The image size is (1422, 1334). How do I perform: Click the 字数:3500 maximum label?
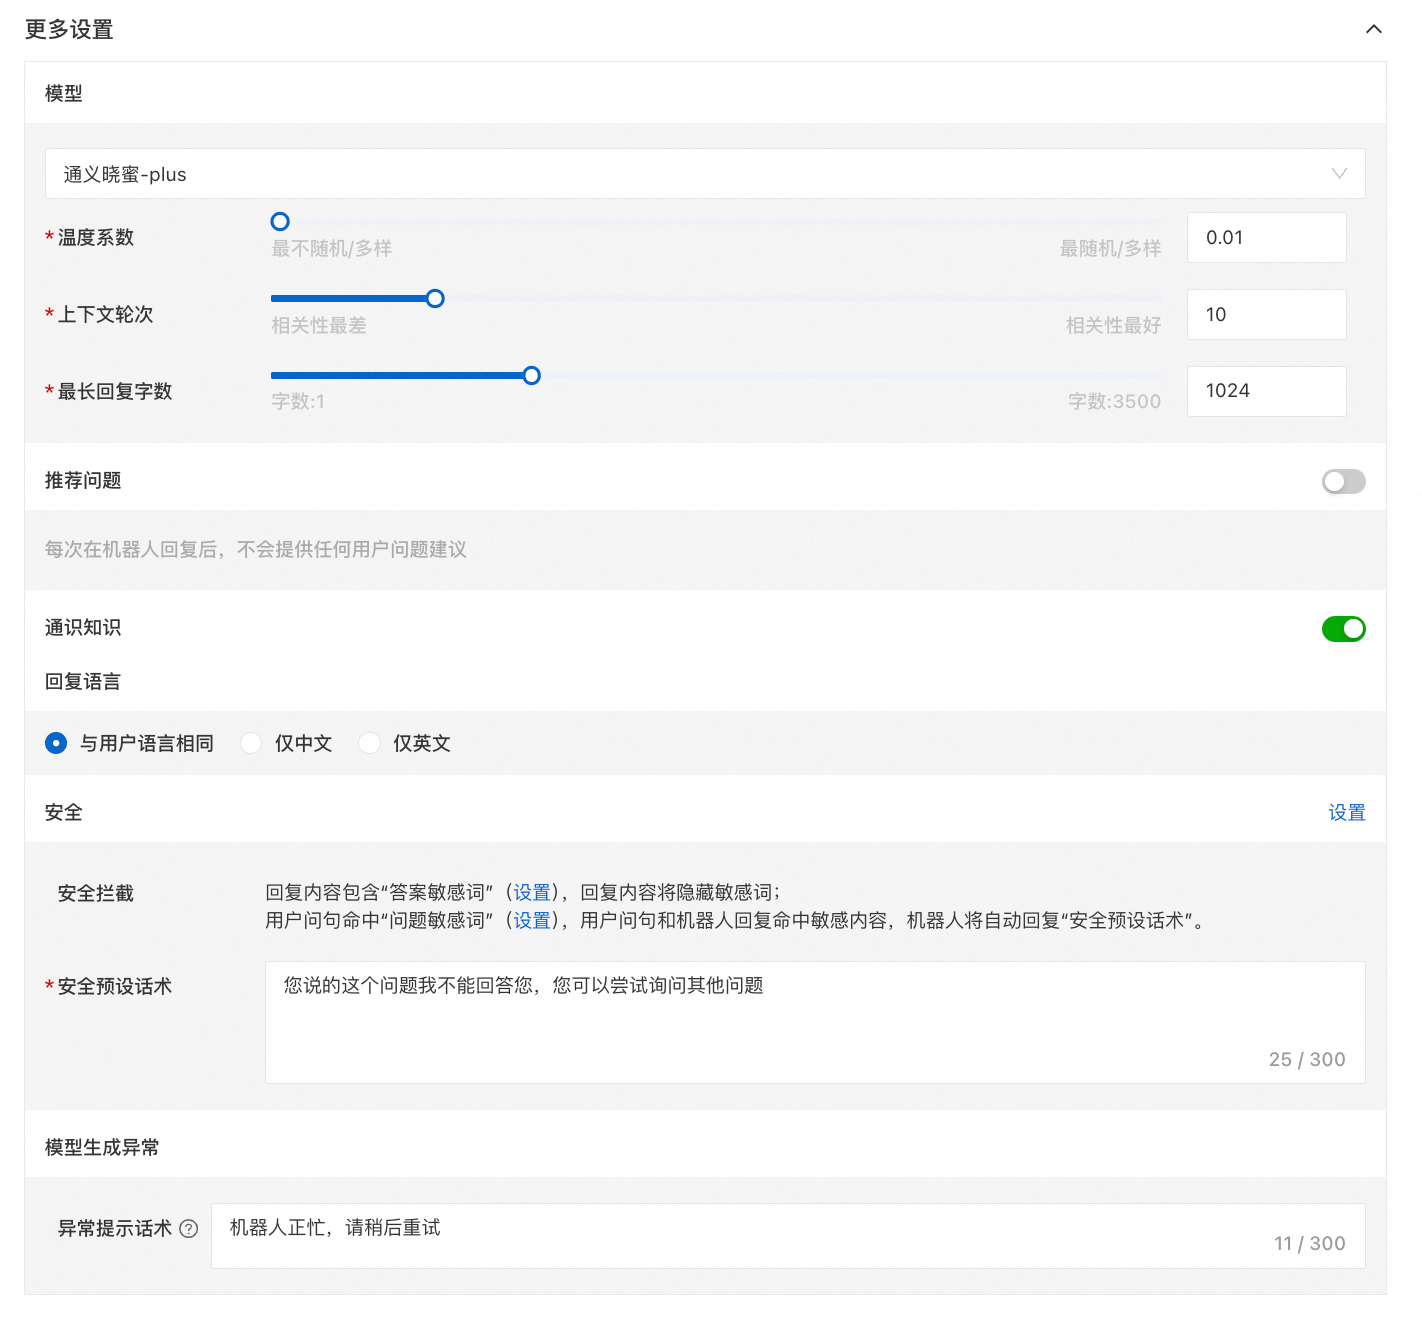[1114, 402]
